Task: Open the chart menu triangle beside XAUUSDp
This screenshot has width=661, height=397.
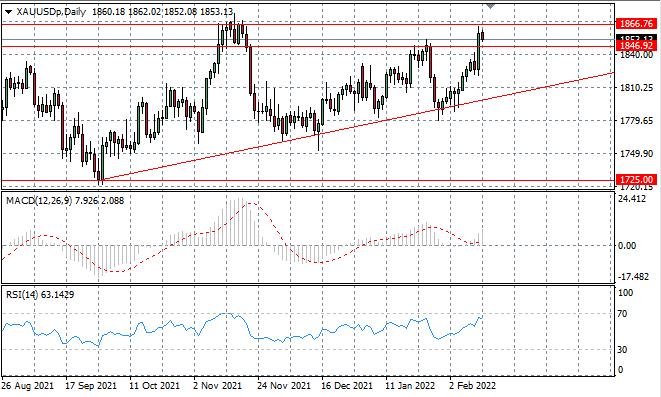Action: click(8, 12)
